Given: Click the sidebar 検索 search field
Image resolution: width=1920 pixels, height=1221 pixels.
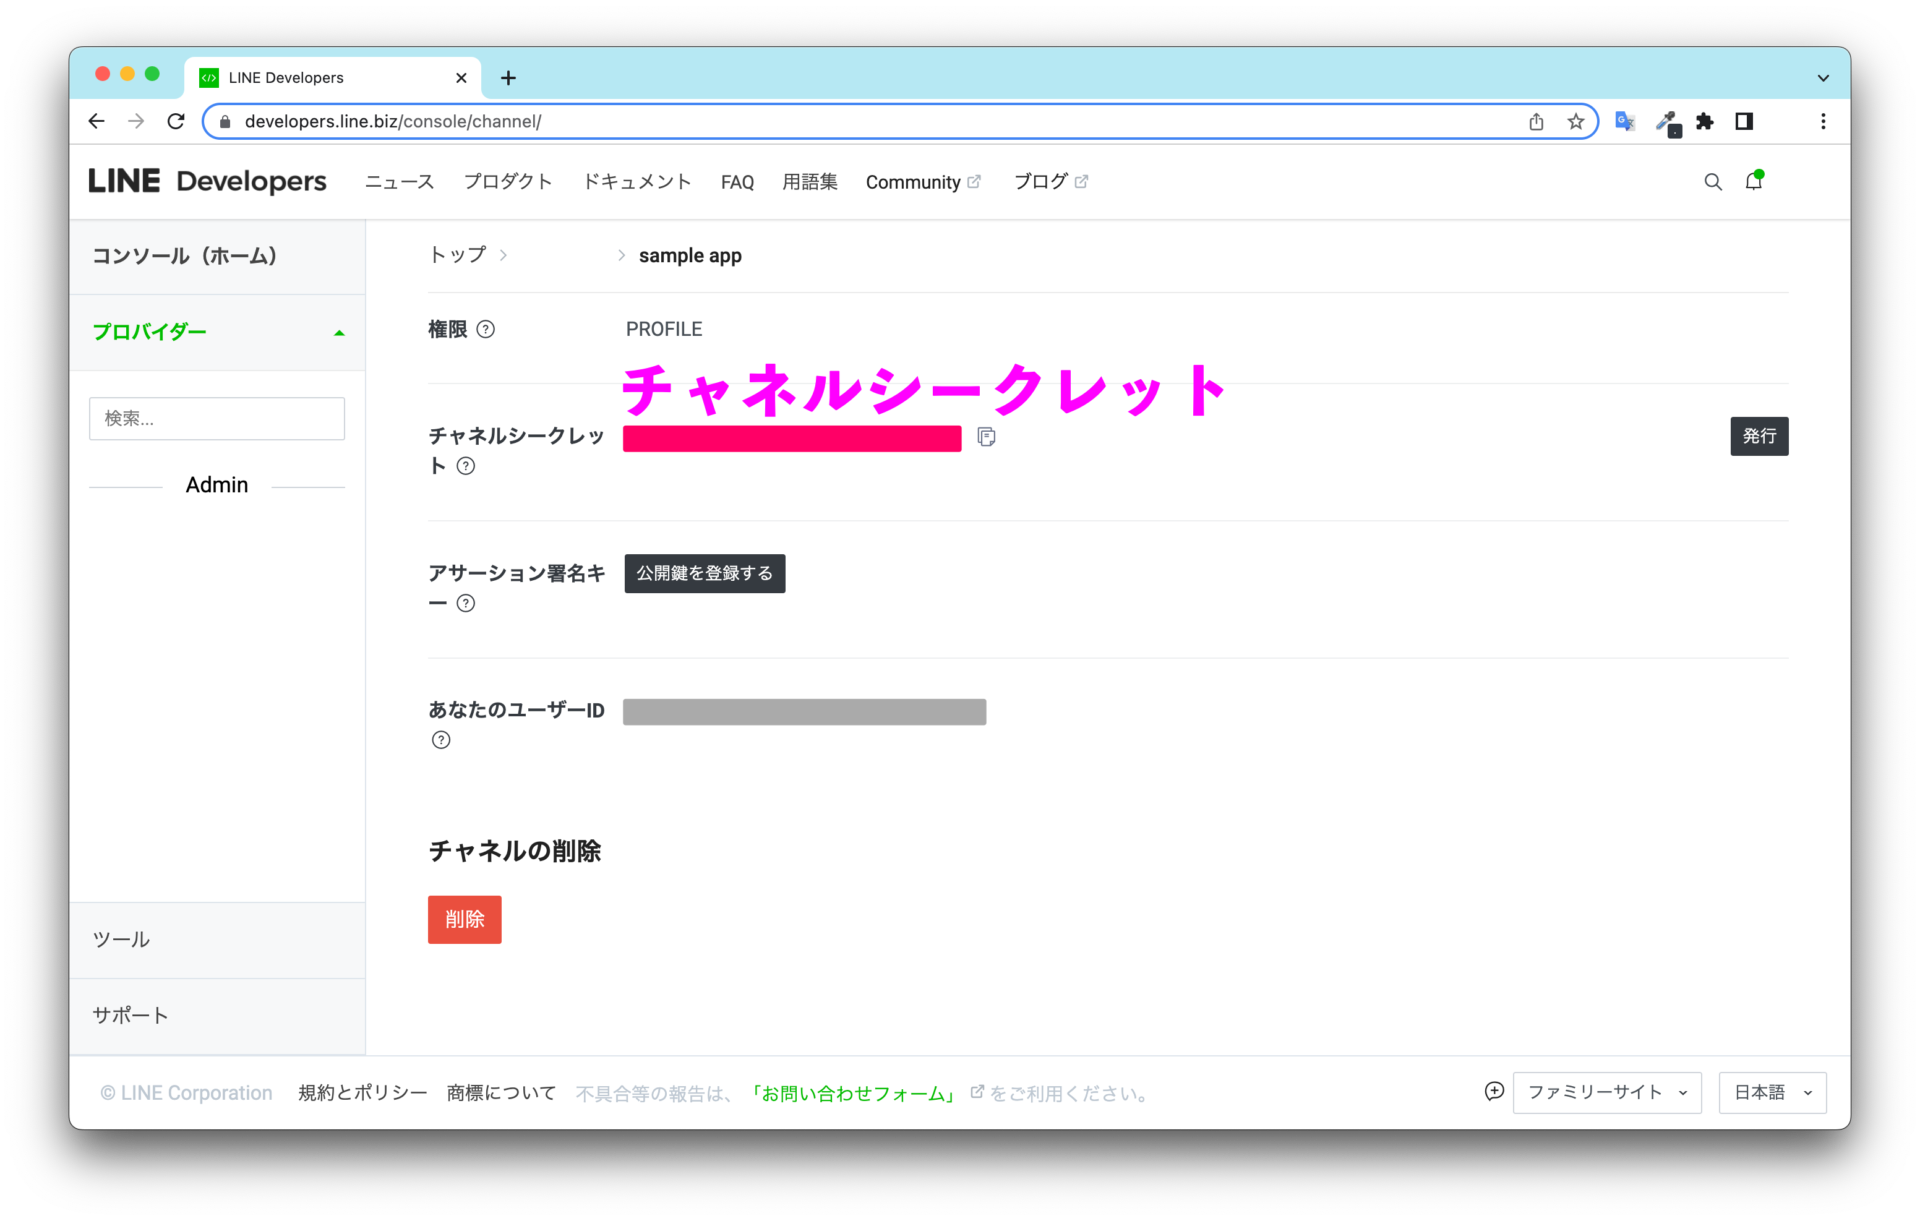Looking at the screenshot, I should click(x=216, y=418).
